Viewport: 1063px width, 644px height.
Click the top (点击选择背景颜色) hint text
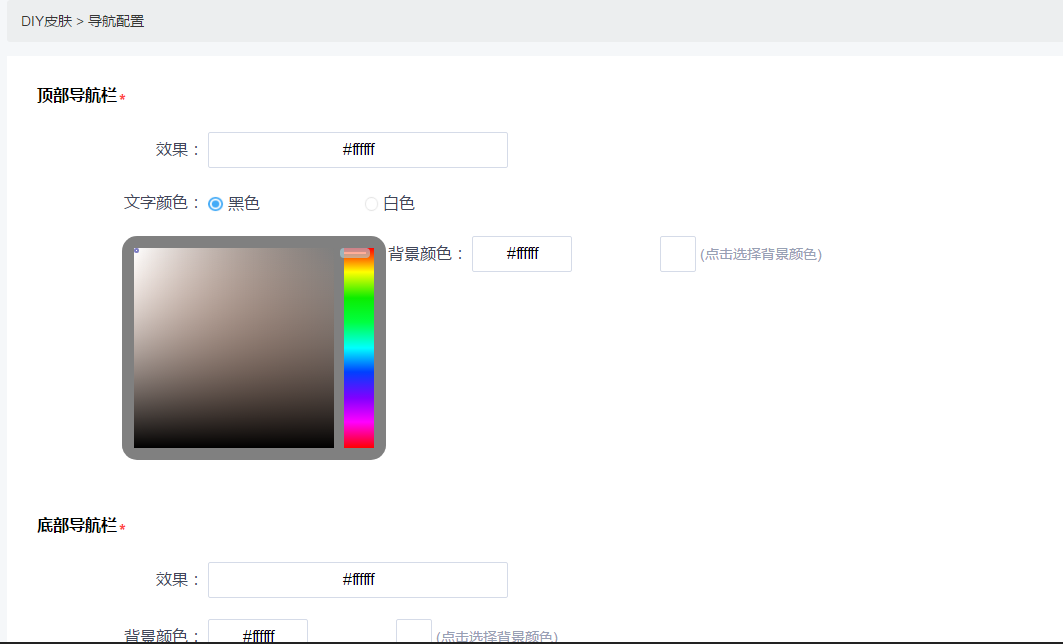point(761,254)
